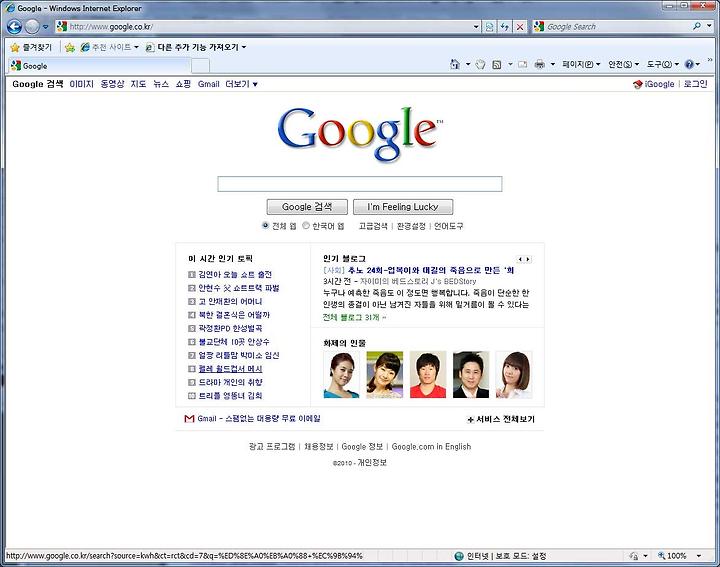Open the 페이지(P) menu
The width and height of the screenshot is (720, 567).
pos(581,64)
